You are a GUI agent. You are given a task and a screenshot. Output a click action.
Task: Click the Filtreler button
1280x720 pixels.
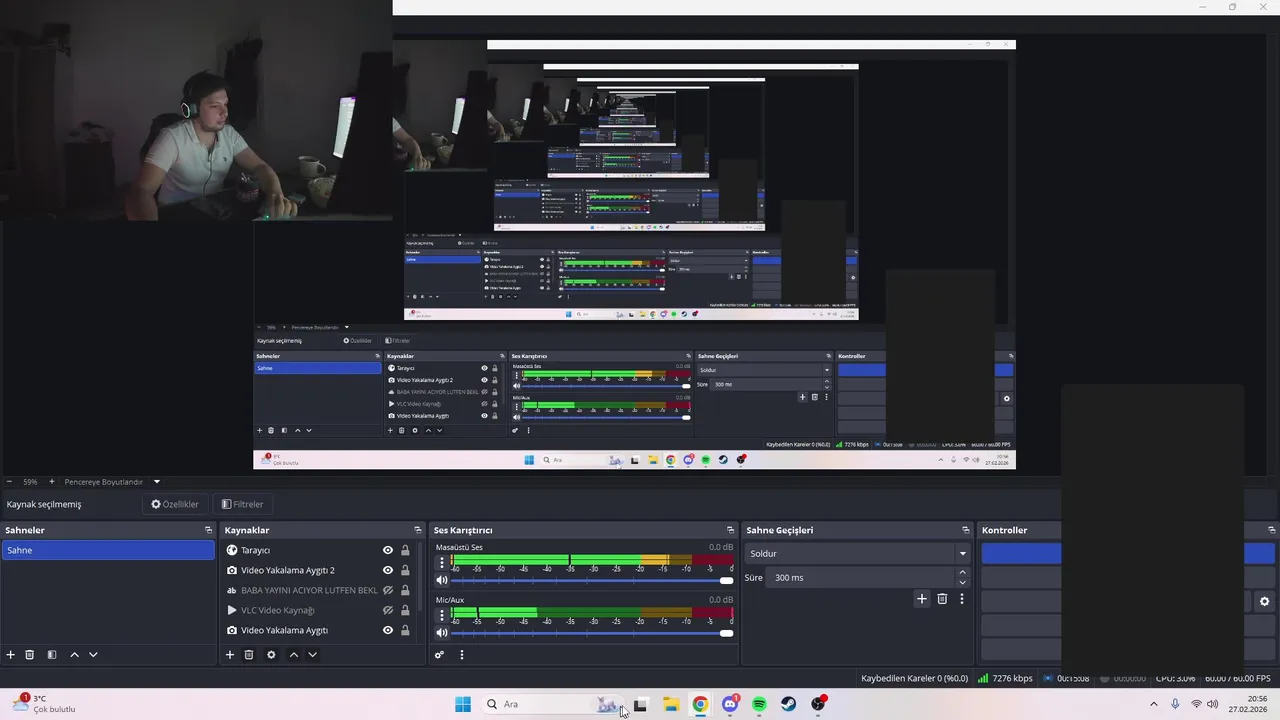pos(243,504)
